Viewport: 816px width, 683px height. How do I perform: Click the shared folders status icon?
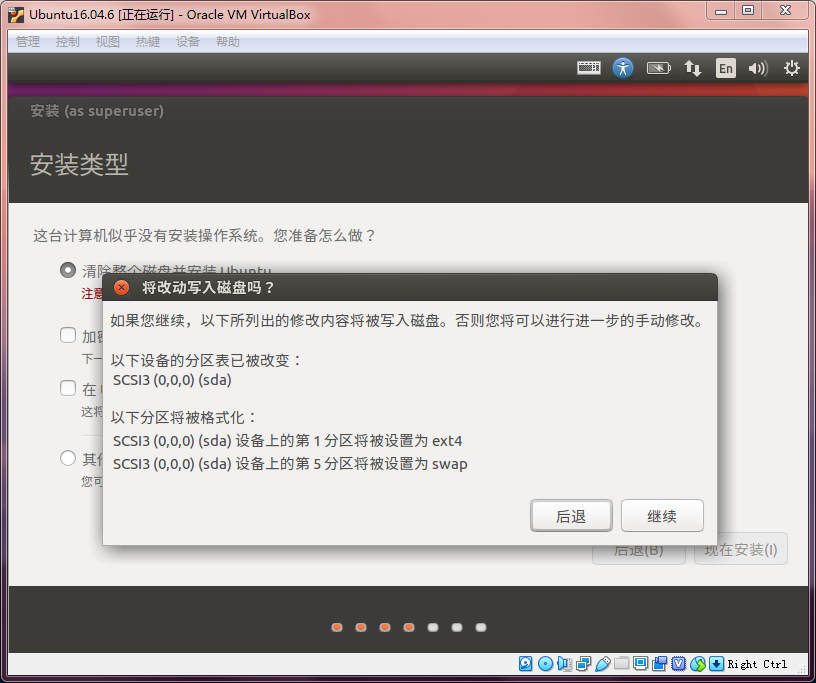(x=621, y=663)
